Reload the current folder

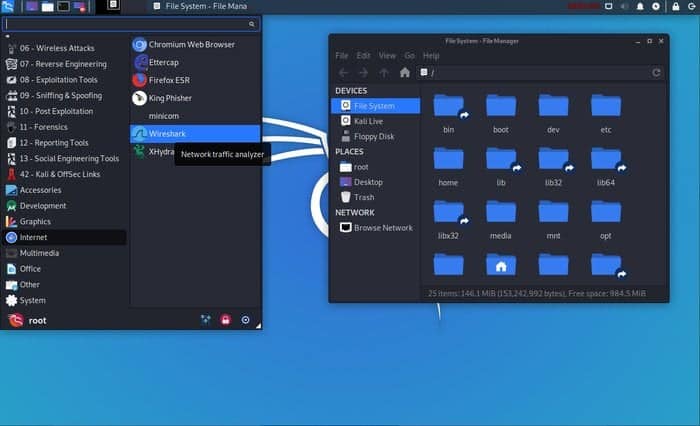click(656, 73)
